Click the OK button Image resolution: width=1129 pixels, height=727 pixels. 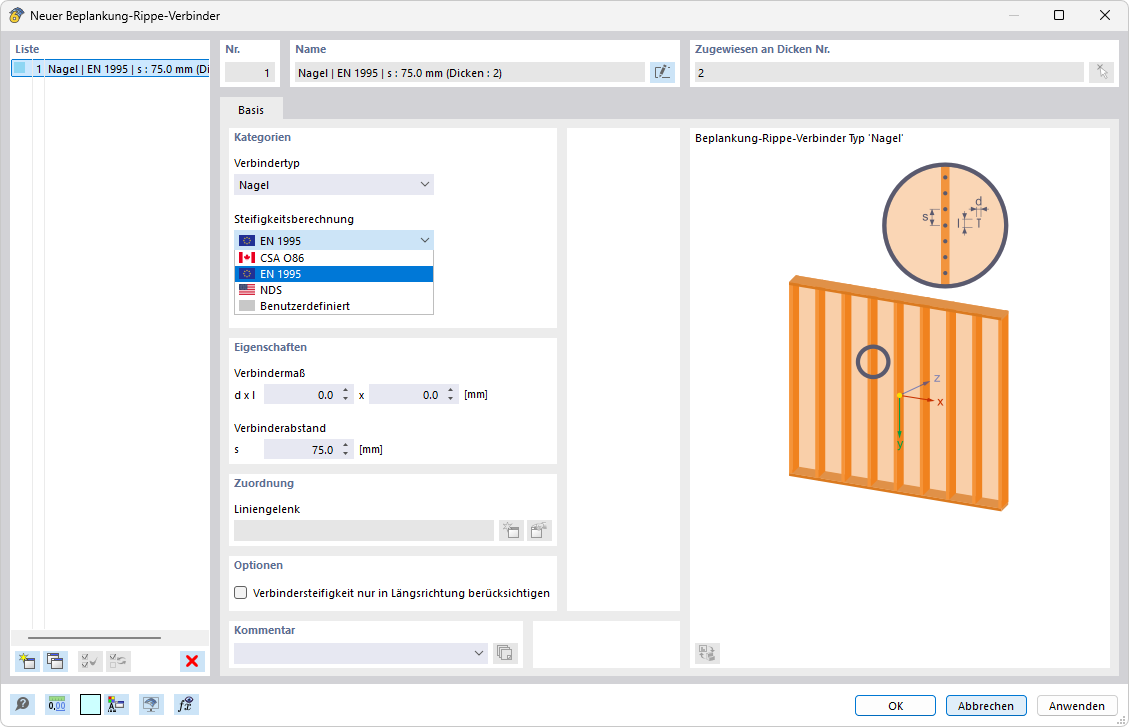pos(895,705)
